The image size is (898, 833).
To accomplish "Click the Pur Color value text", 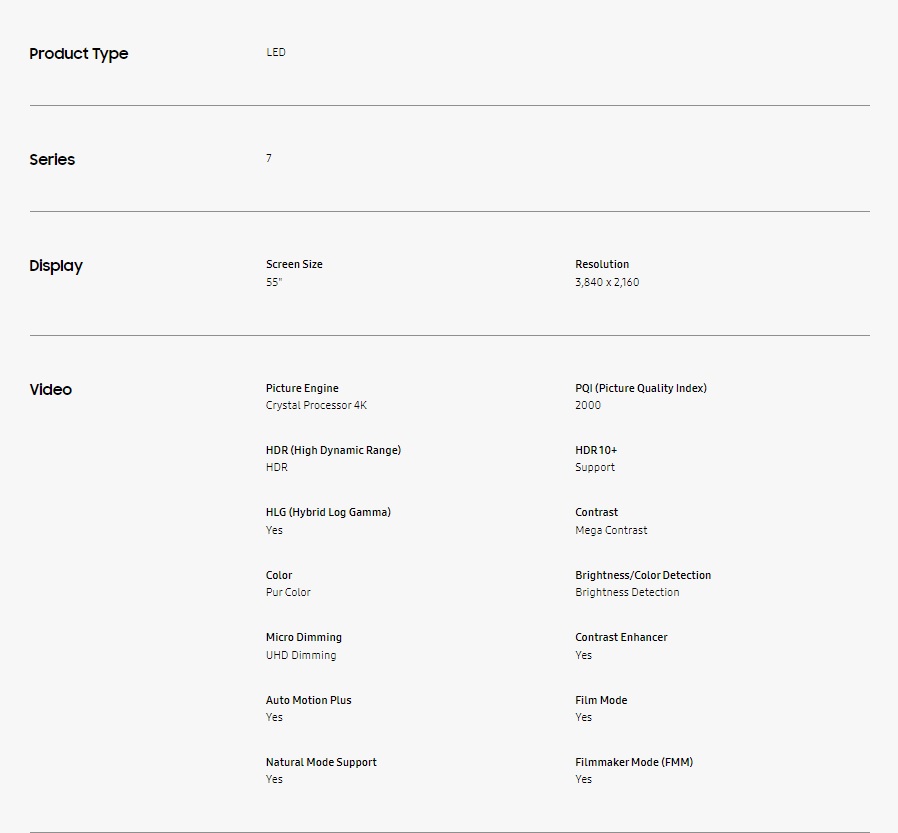I will click(288, 592).
